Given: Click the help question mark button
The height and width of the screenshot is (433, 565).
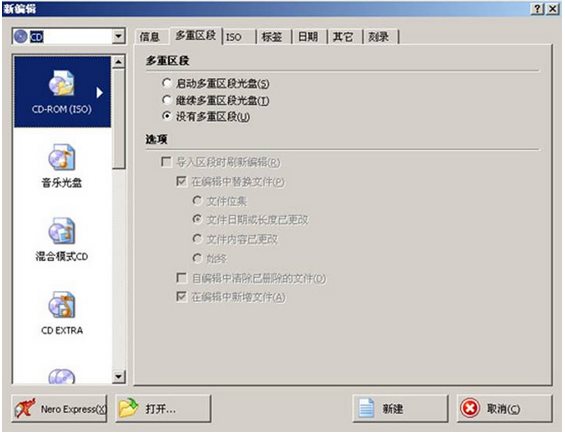Looking at the screenshot, I should click(537, 9).
